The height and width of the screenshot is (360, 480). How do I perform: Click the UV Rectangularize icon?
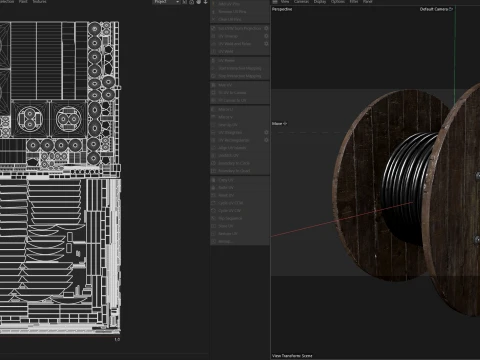214,140
